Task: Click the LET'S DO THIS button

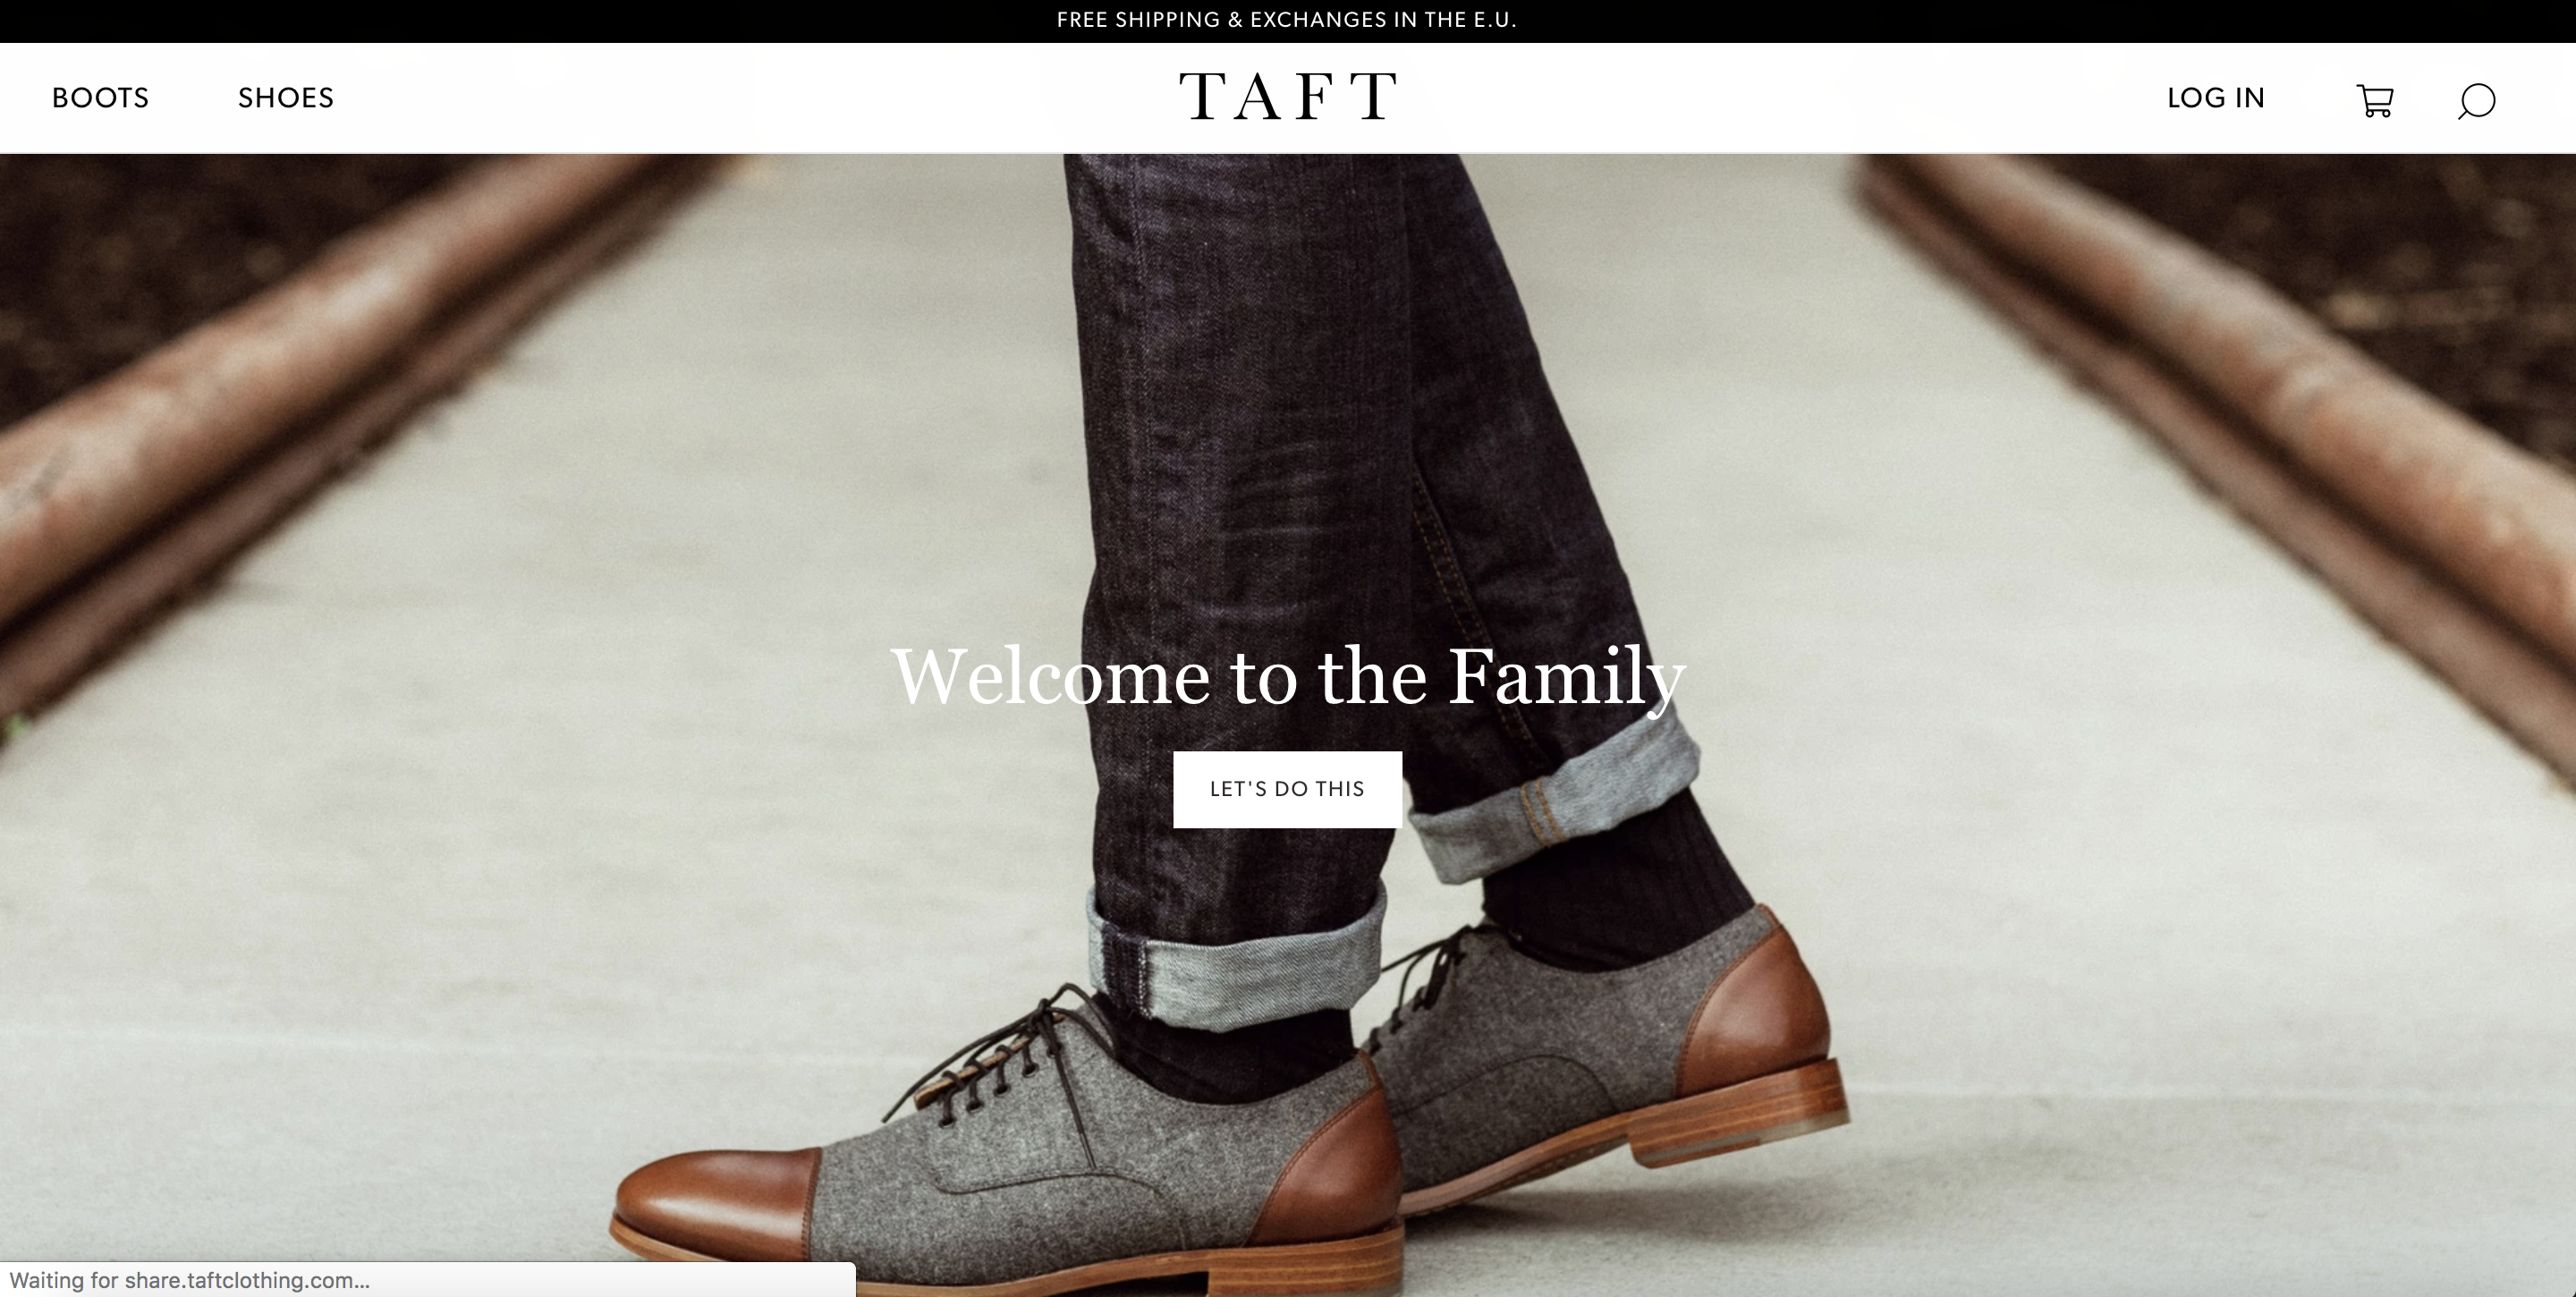Action: [x=1287, y=789]
